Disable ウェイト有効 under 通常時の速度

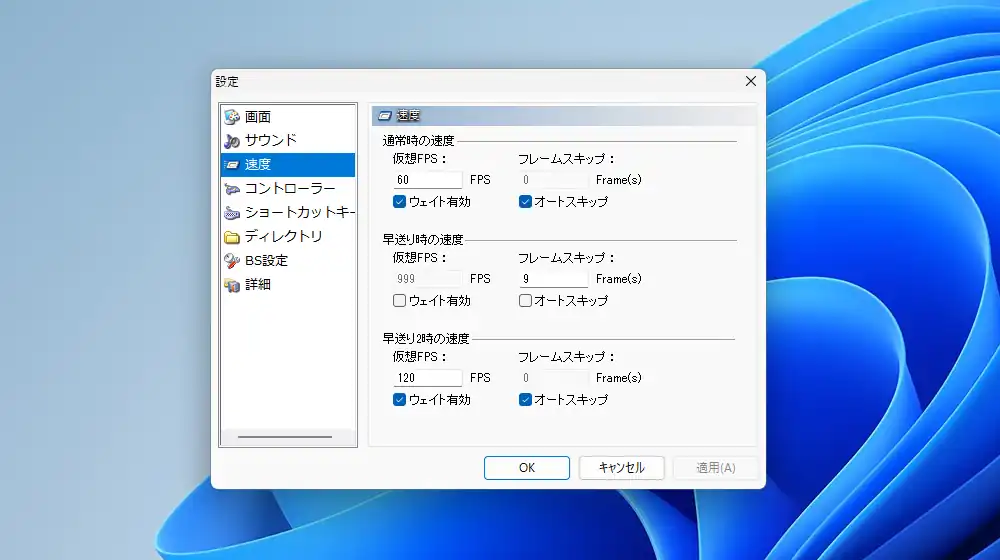pos(399,202)
